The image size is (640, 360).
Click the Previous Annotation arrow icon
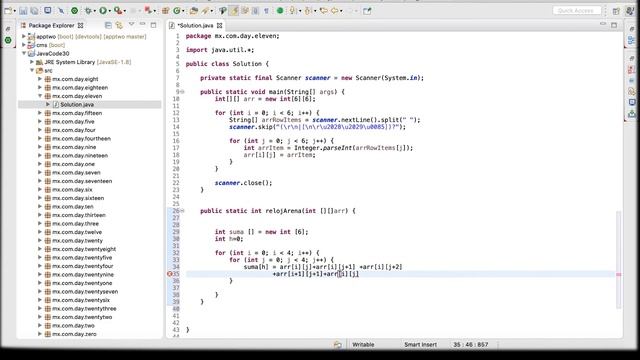click(x=308, y=11)
